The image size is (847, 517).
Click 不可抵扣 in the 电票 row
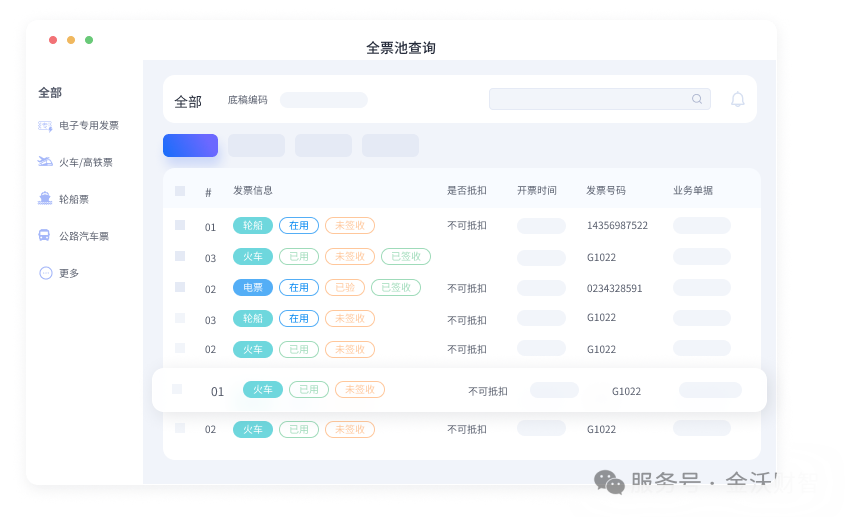coord(467,288)
